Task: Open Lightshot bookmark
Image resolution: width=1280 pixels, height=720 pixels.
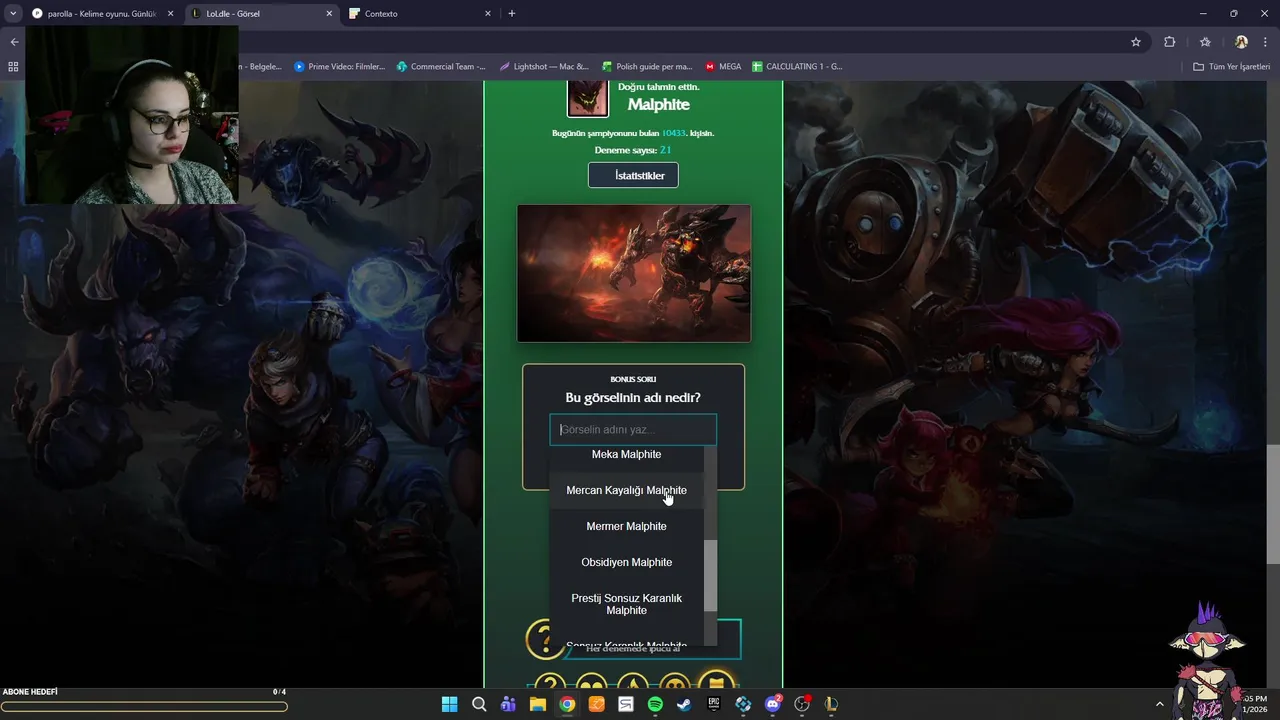Action: click(x=544, y=67)
